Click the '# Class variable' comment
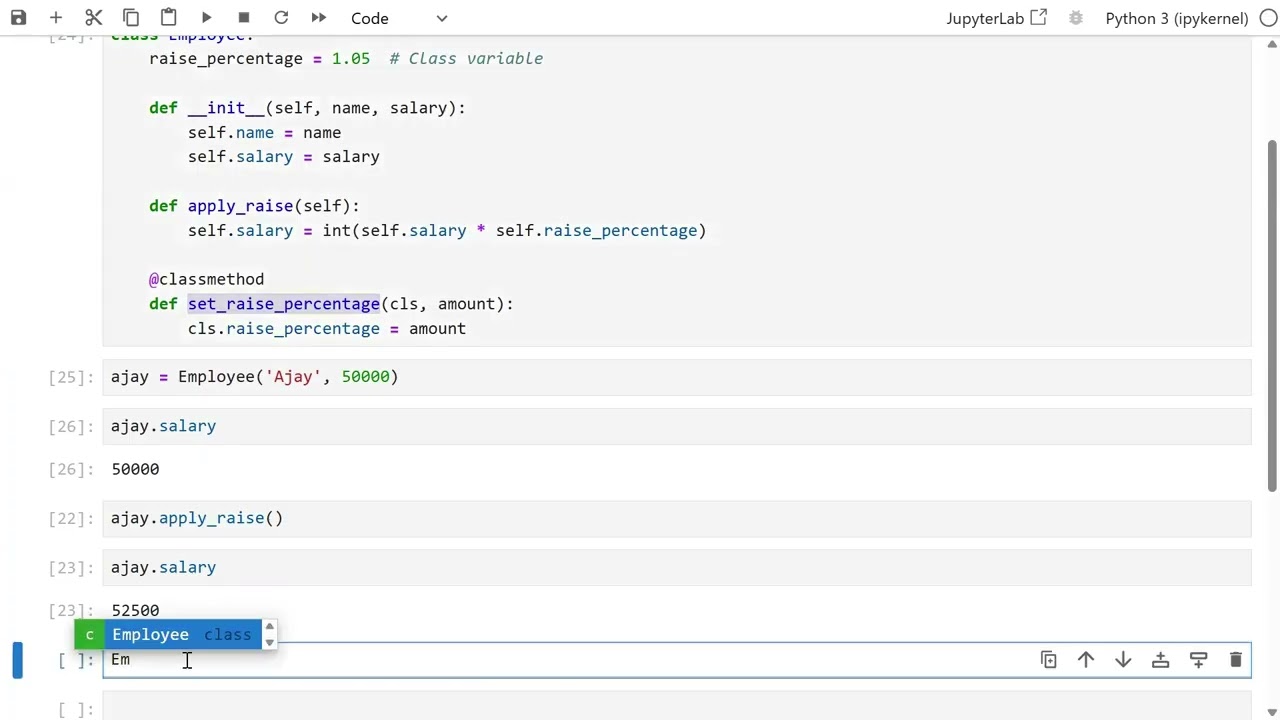1280x720 pixels. (x=466, y=58)
